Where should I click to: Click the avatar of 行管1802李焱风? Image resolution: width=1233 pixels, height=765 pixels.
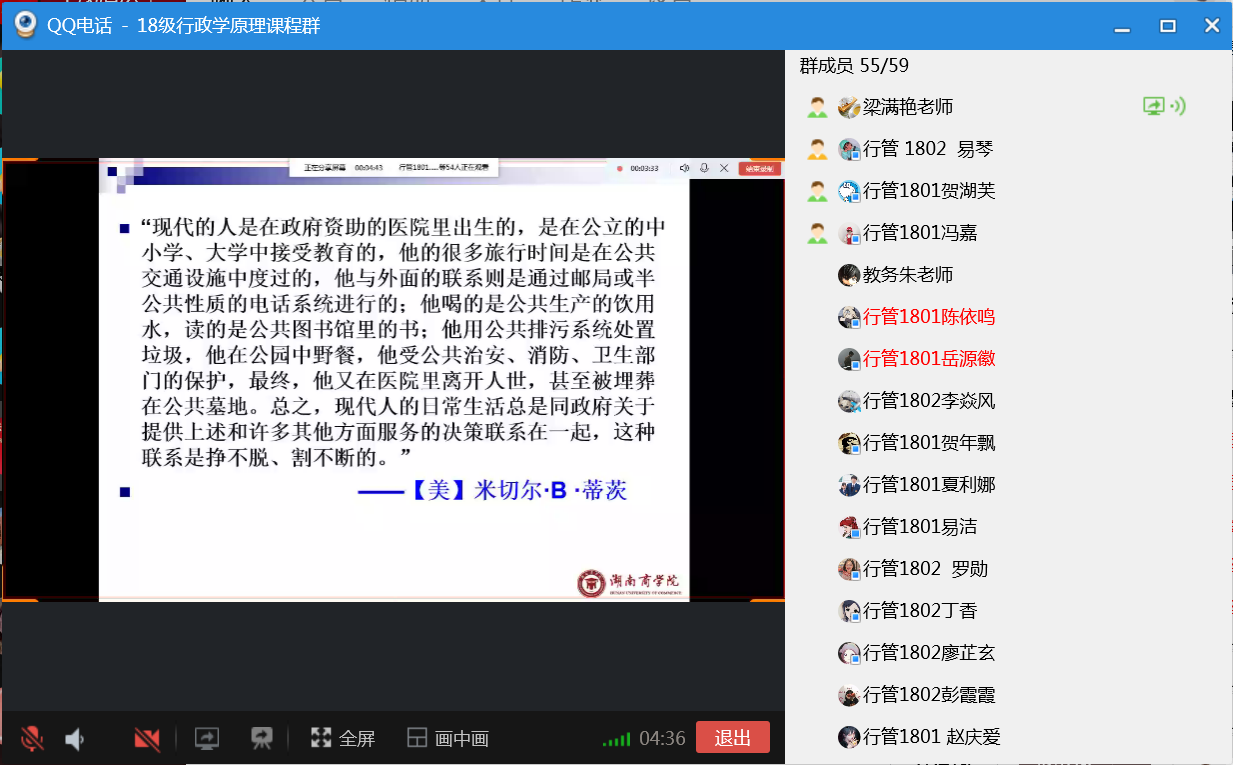(x=849, y=401)
